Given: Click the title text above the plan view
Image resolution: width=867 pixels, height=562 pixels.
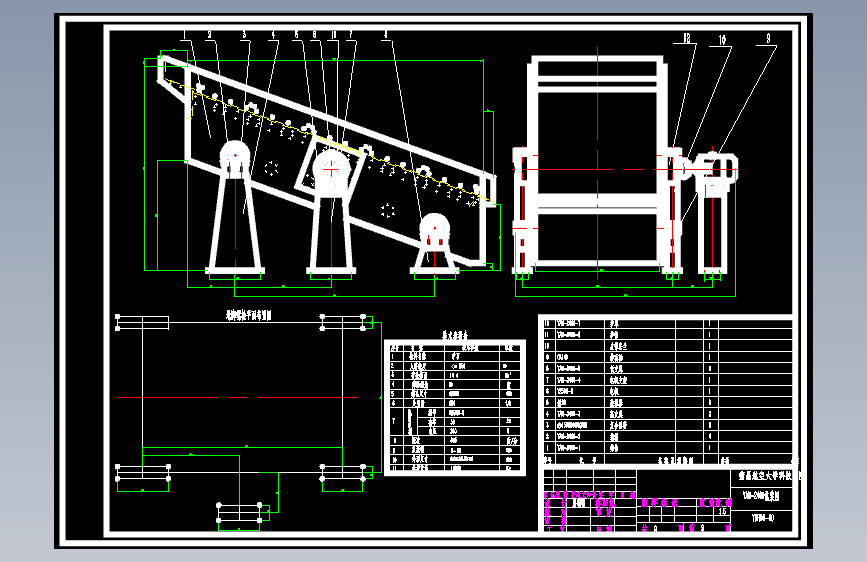Looking at the screenshot, I should (x=249, y=316).
